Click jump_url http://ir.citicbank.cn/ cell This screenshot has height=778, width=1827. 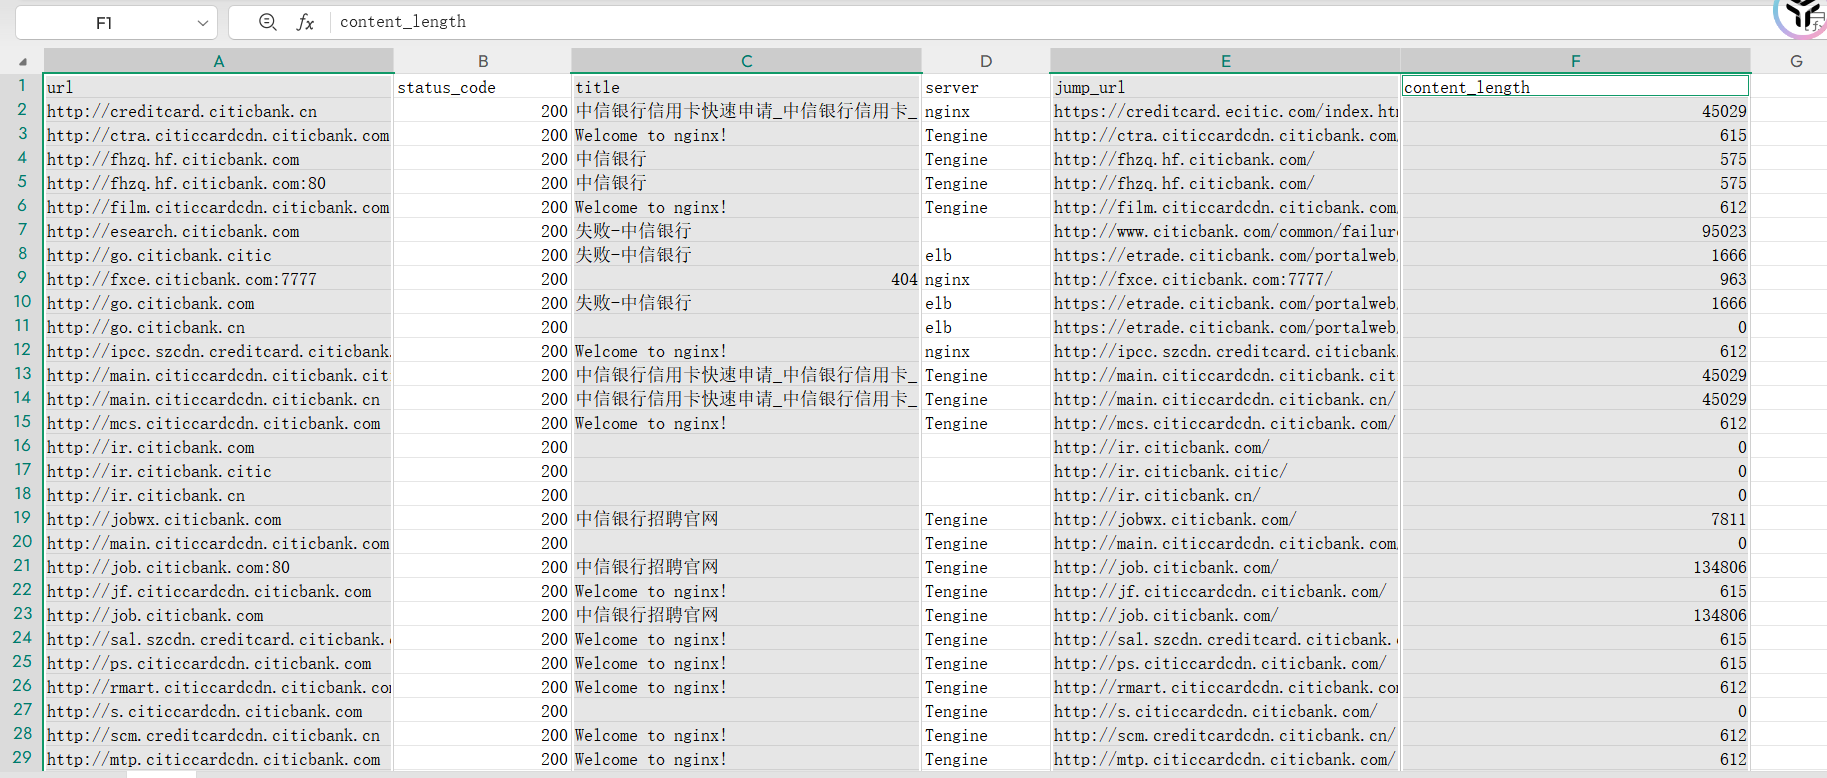click(1225, 495)
